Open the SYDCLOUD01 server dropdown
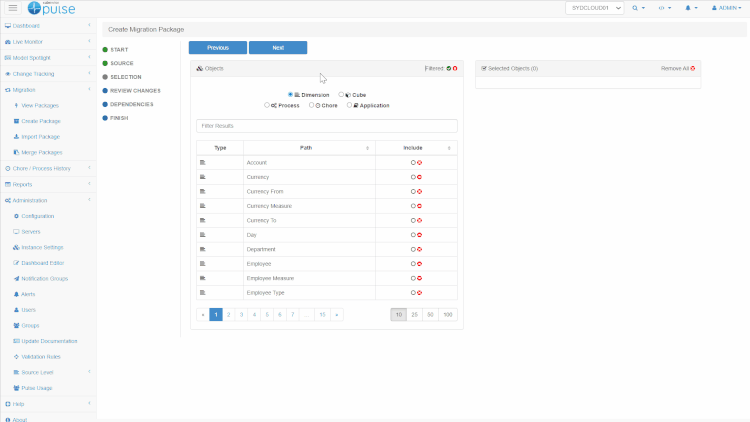Image resolution: width=750 pixels, height=422 pixels. [x=594, y=8]
